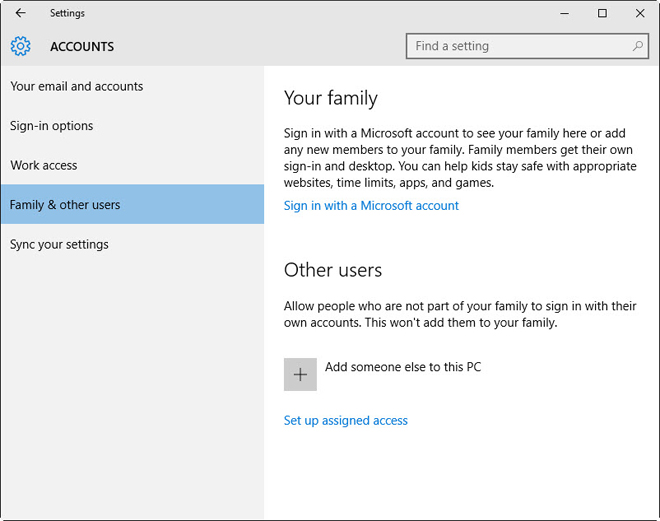The width and height of the screenshot is (660, 521).
Task: Click the magnifier search icon
Action: coord(637,46)
